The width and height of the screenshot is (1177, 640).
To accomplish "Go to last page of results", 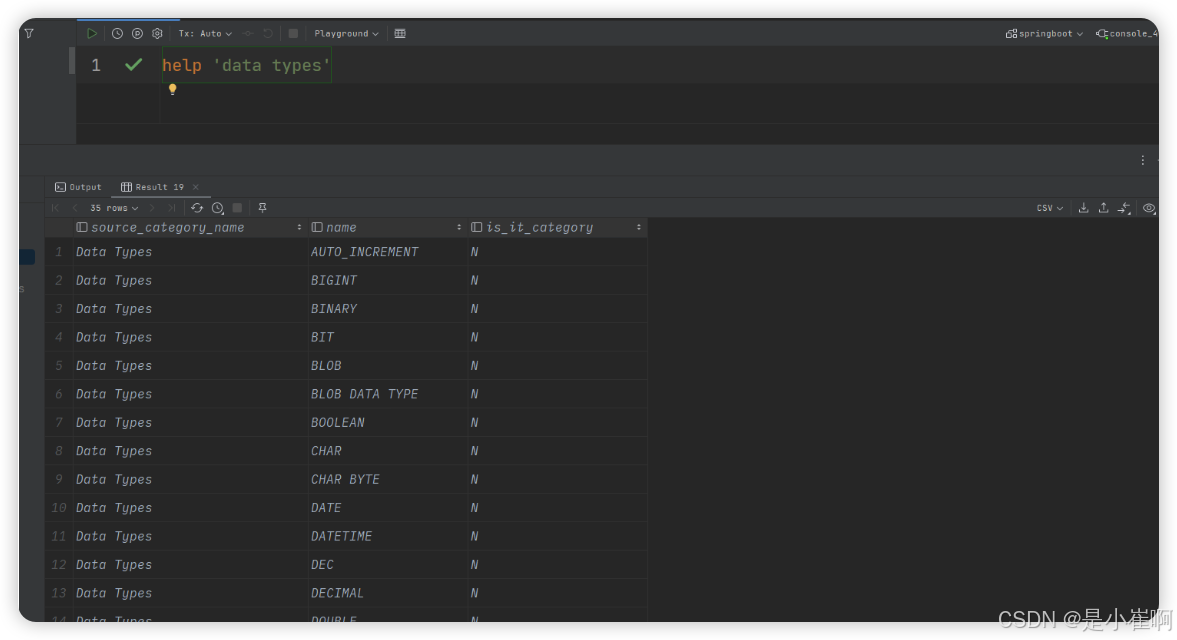I will pyautogui.click(x=172, y=208).
